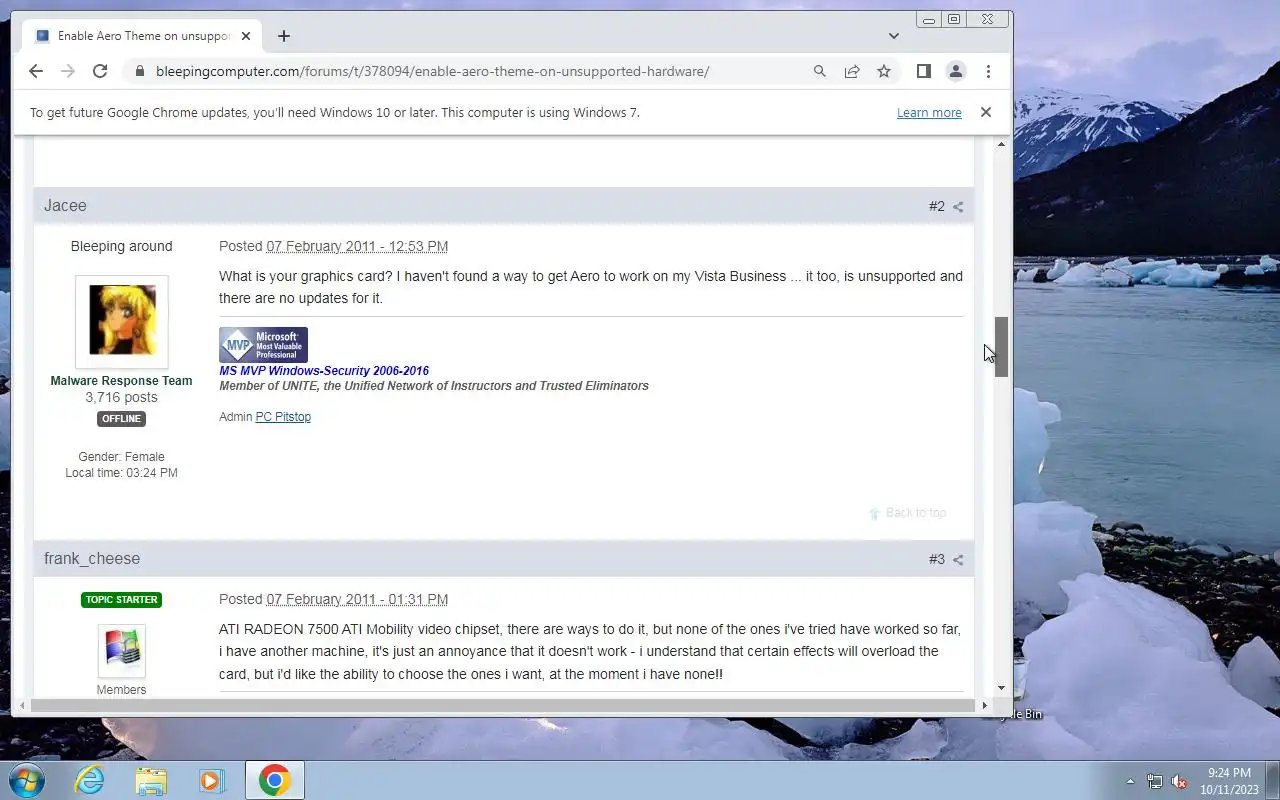Click the address bar URL
This screenshot has height=800, width=1280.
tap(432, 71)
